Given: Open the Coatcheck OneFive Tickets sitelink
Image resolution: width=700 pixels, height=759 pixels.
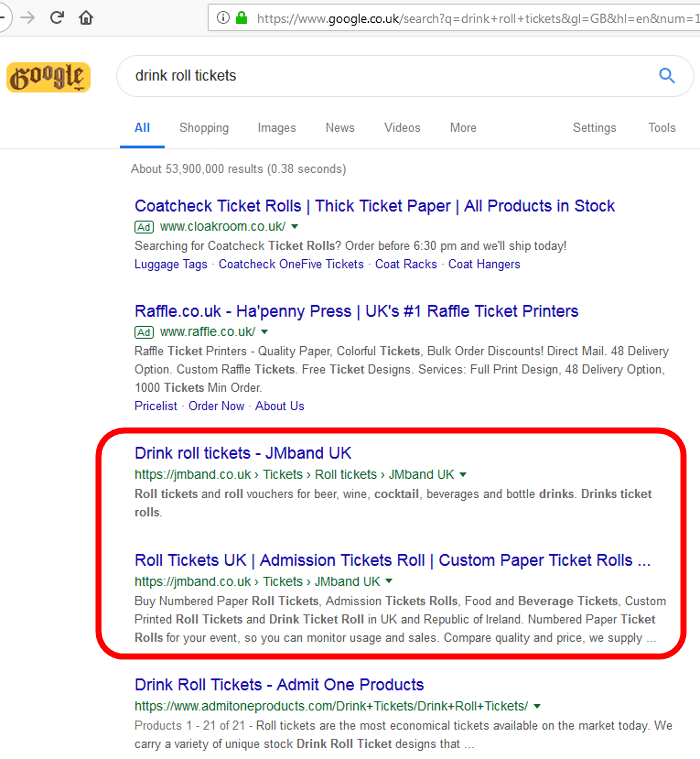Looking at the screenshot, I should (x=291, y=264).
